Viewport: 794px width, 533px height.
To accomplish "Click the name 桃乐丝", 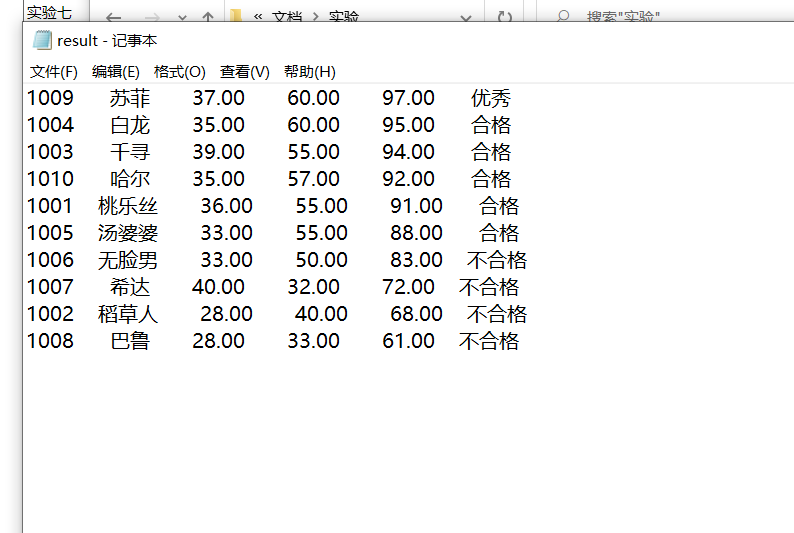I will [128, 206].
